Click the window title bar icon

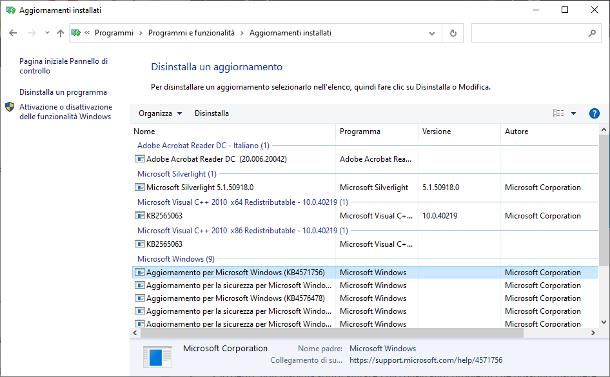(x=11, y=10)
